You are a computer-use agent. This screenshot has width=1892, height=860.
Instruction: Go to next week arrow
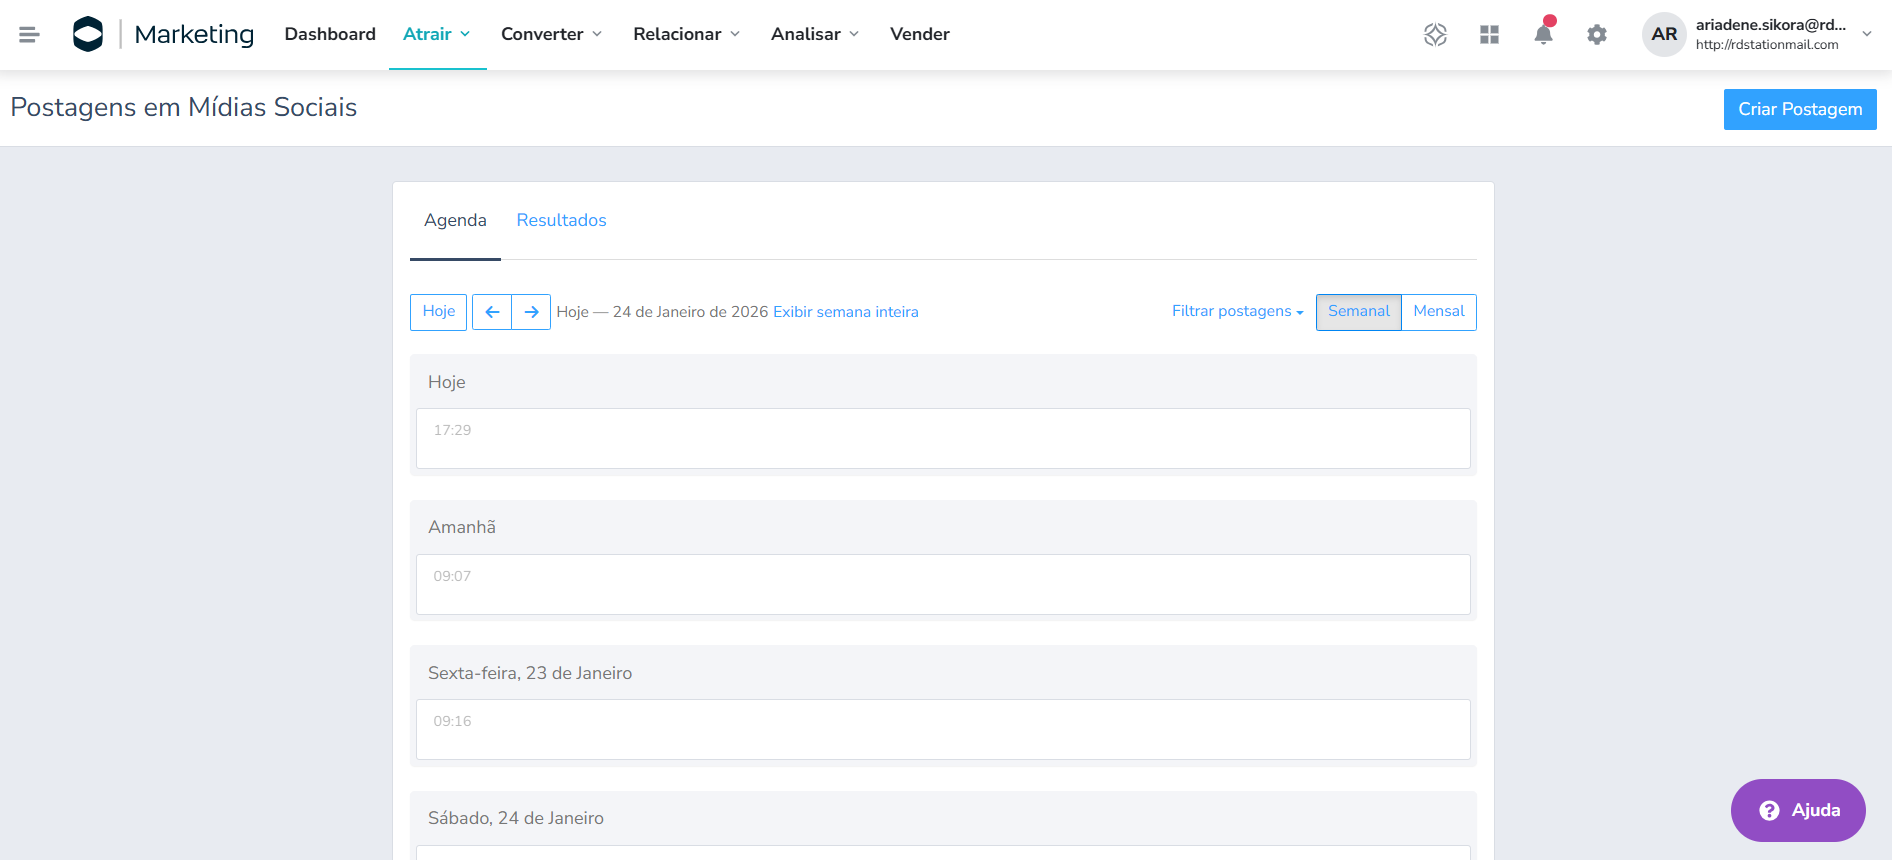pyautogui.click(x=531, y=312)
